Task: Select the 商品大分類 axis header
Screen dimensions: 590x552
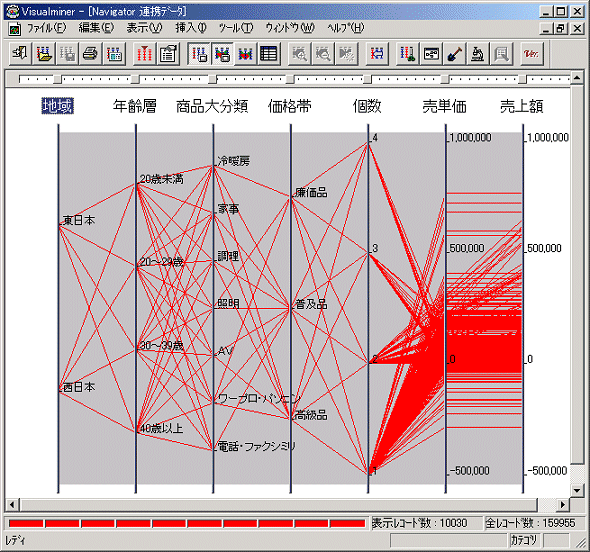Action: [212, 106]
